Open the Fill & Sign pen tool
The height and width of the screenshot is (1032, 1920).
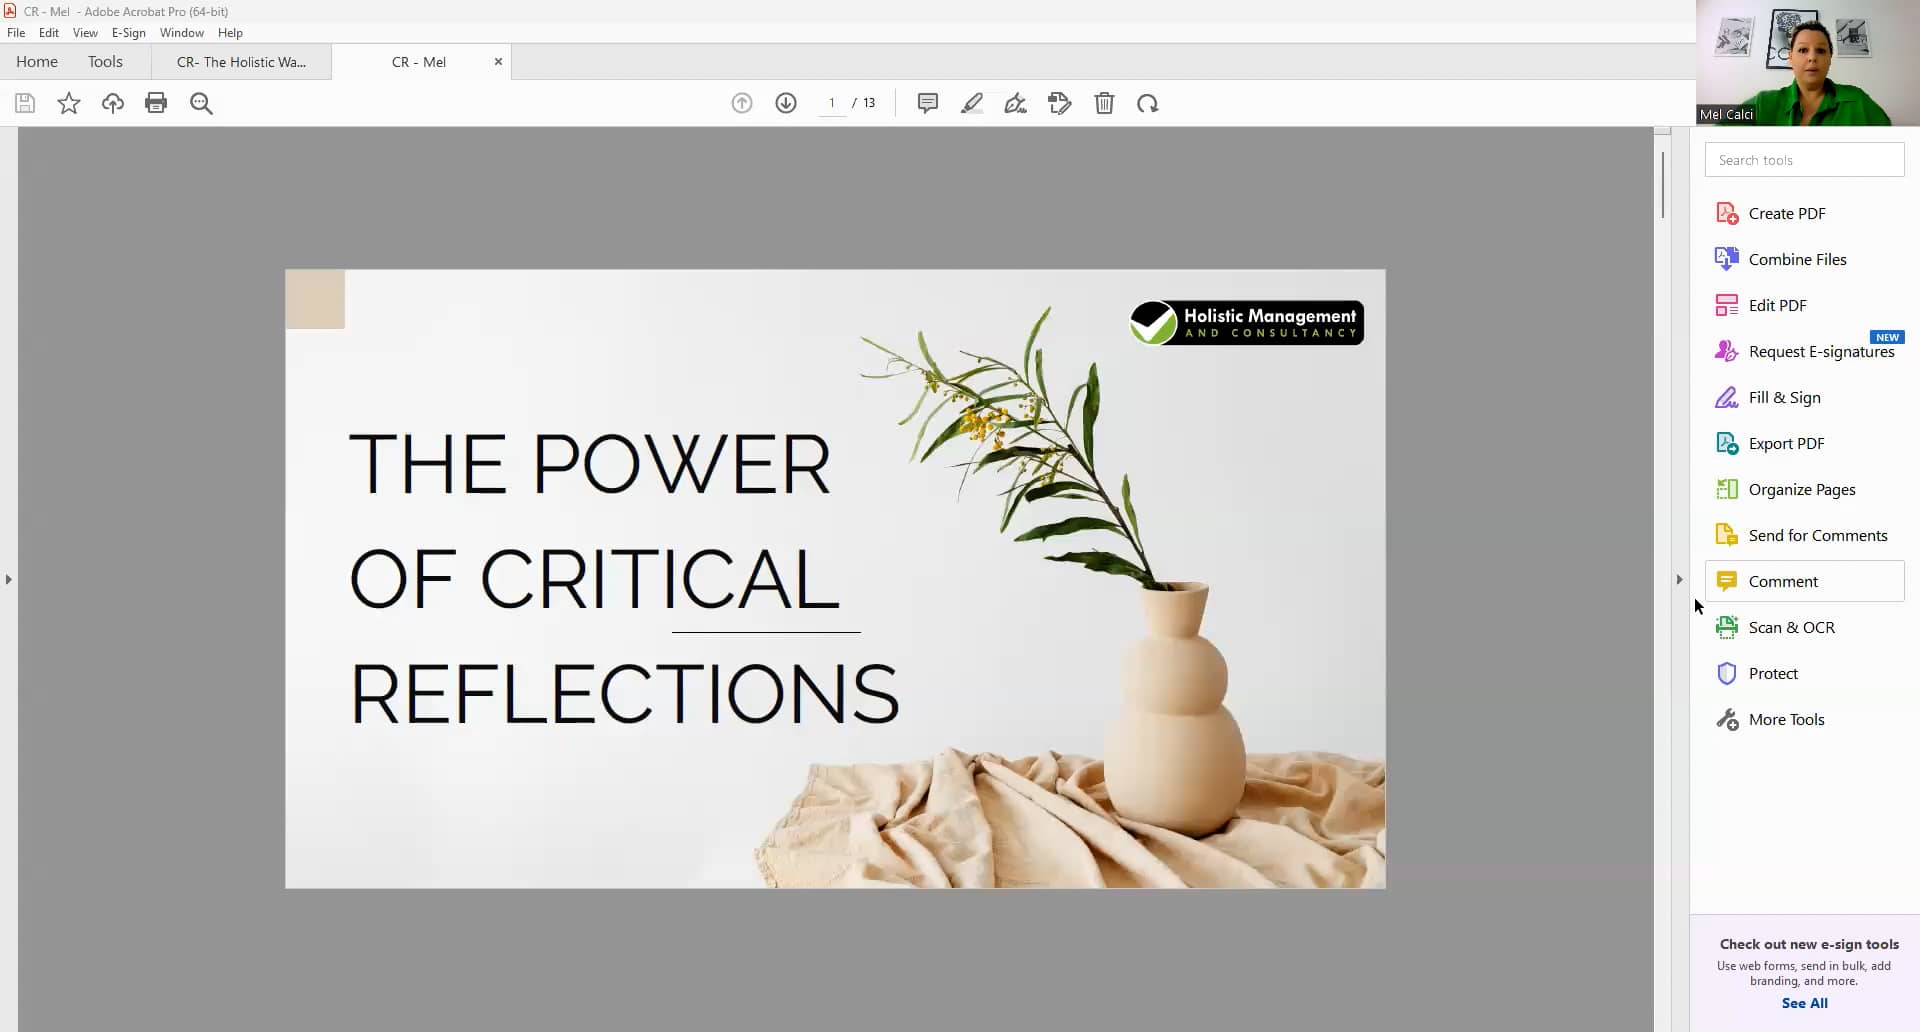(x=1015, y=102)
